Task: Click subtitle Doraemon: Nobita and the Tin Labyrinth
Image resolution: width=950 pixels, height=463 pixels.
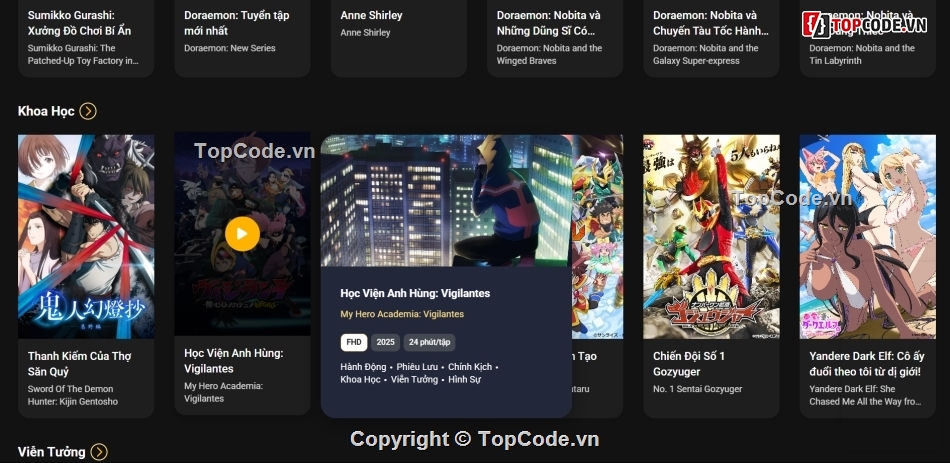Action: point(862,55)
